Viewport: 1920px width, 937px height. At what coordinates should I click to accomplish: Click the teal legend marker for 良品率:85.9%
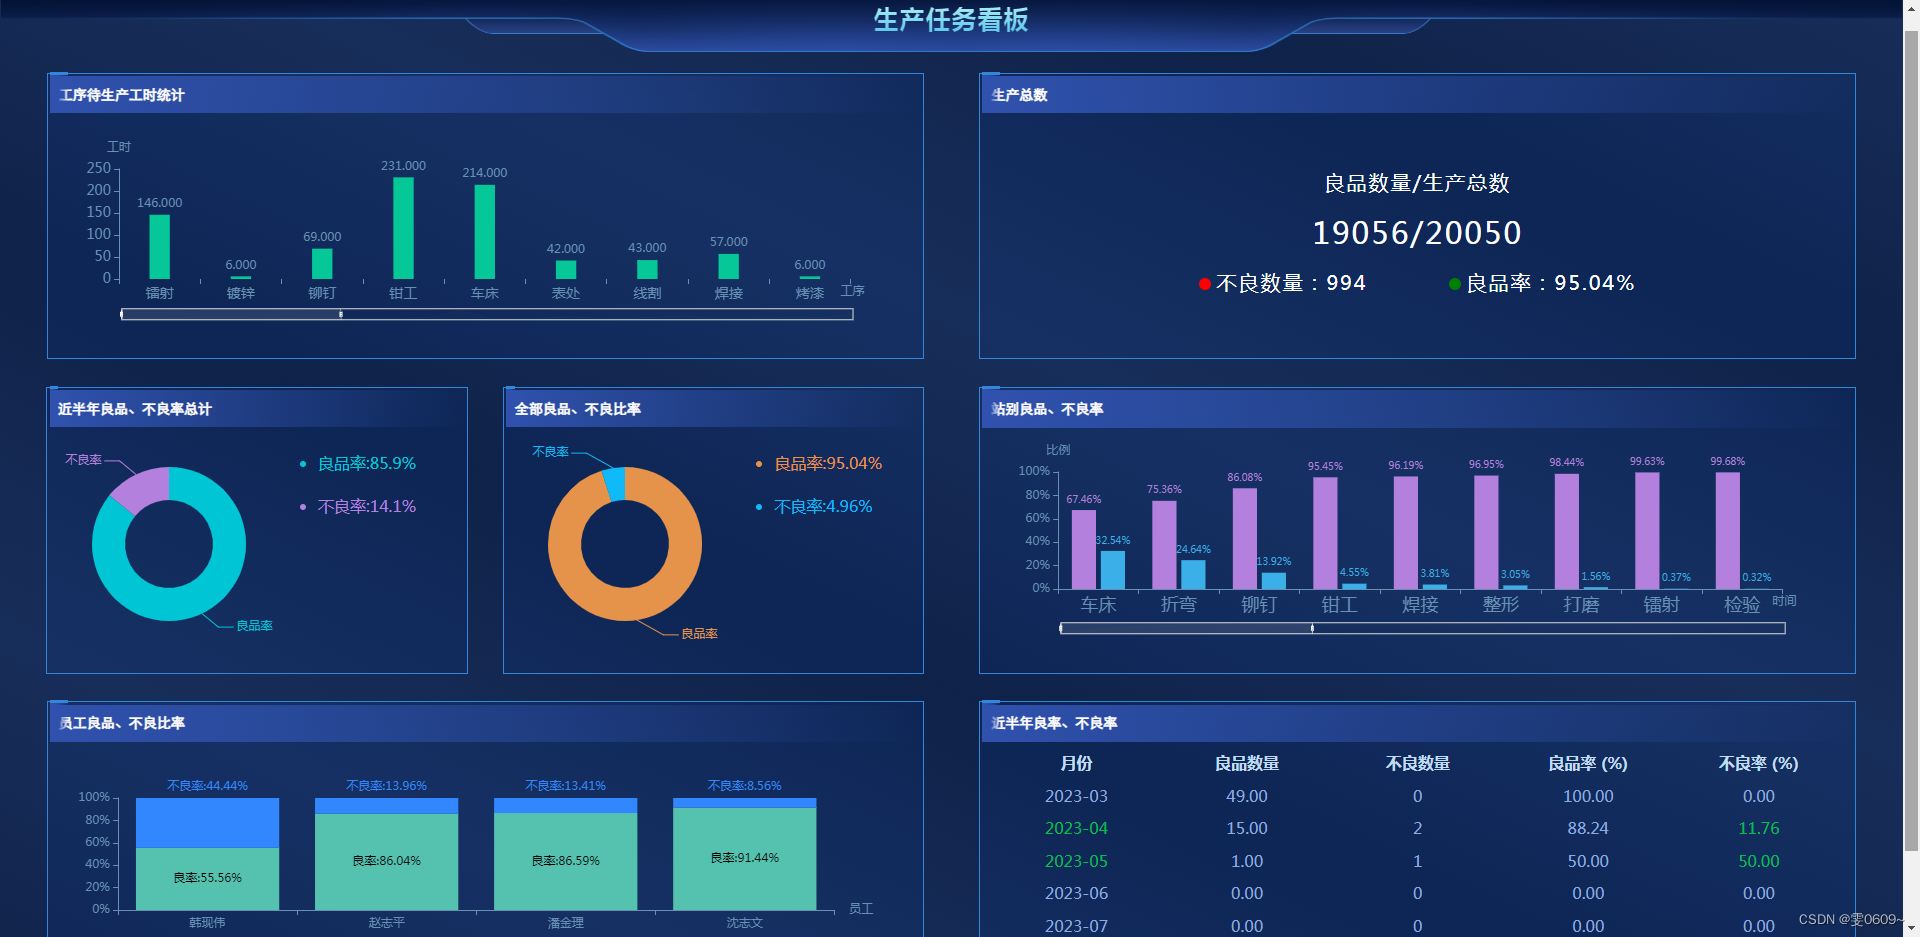(302, 464)
